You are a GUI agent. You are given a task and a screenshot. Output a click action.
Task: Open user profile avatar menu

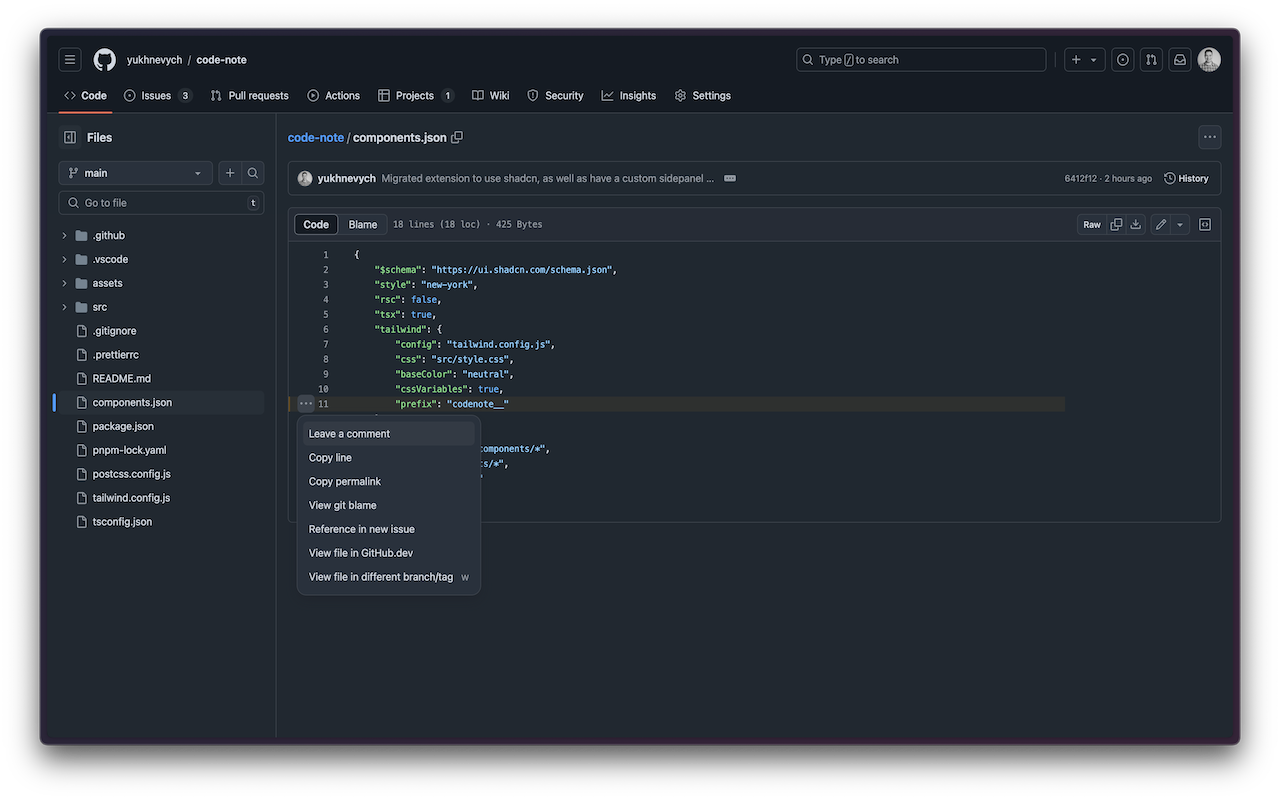pos(1209,60)
